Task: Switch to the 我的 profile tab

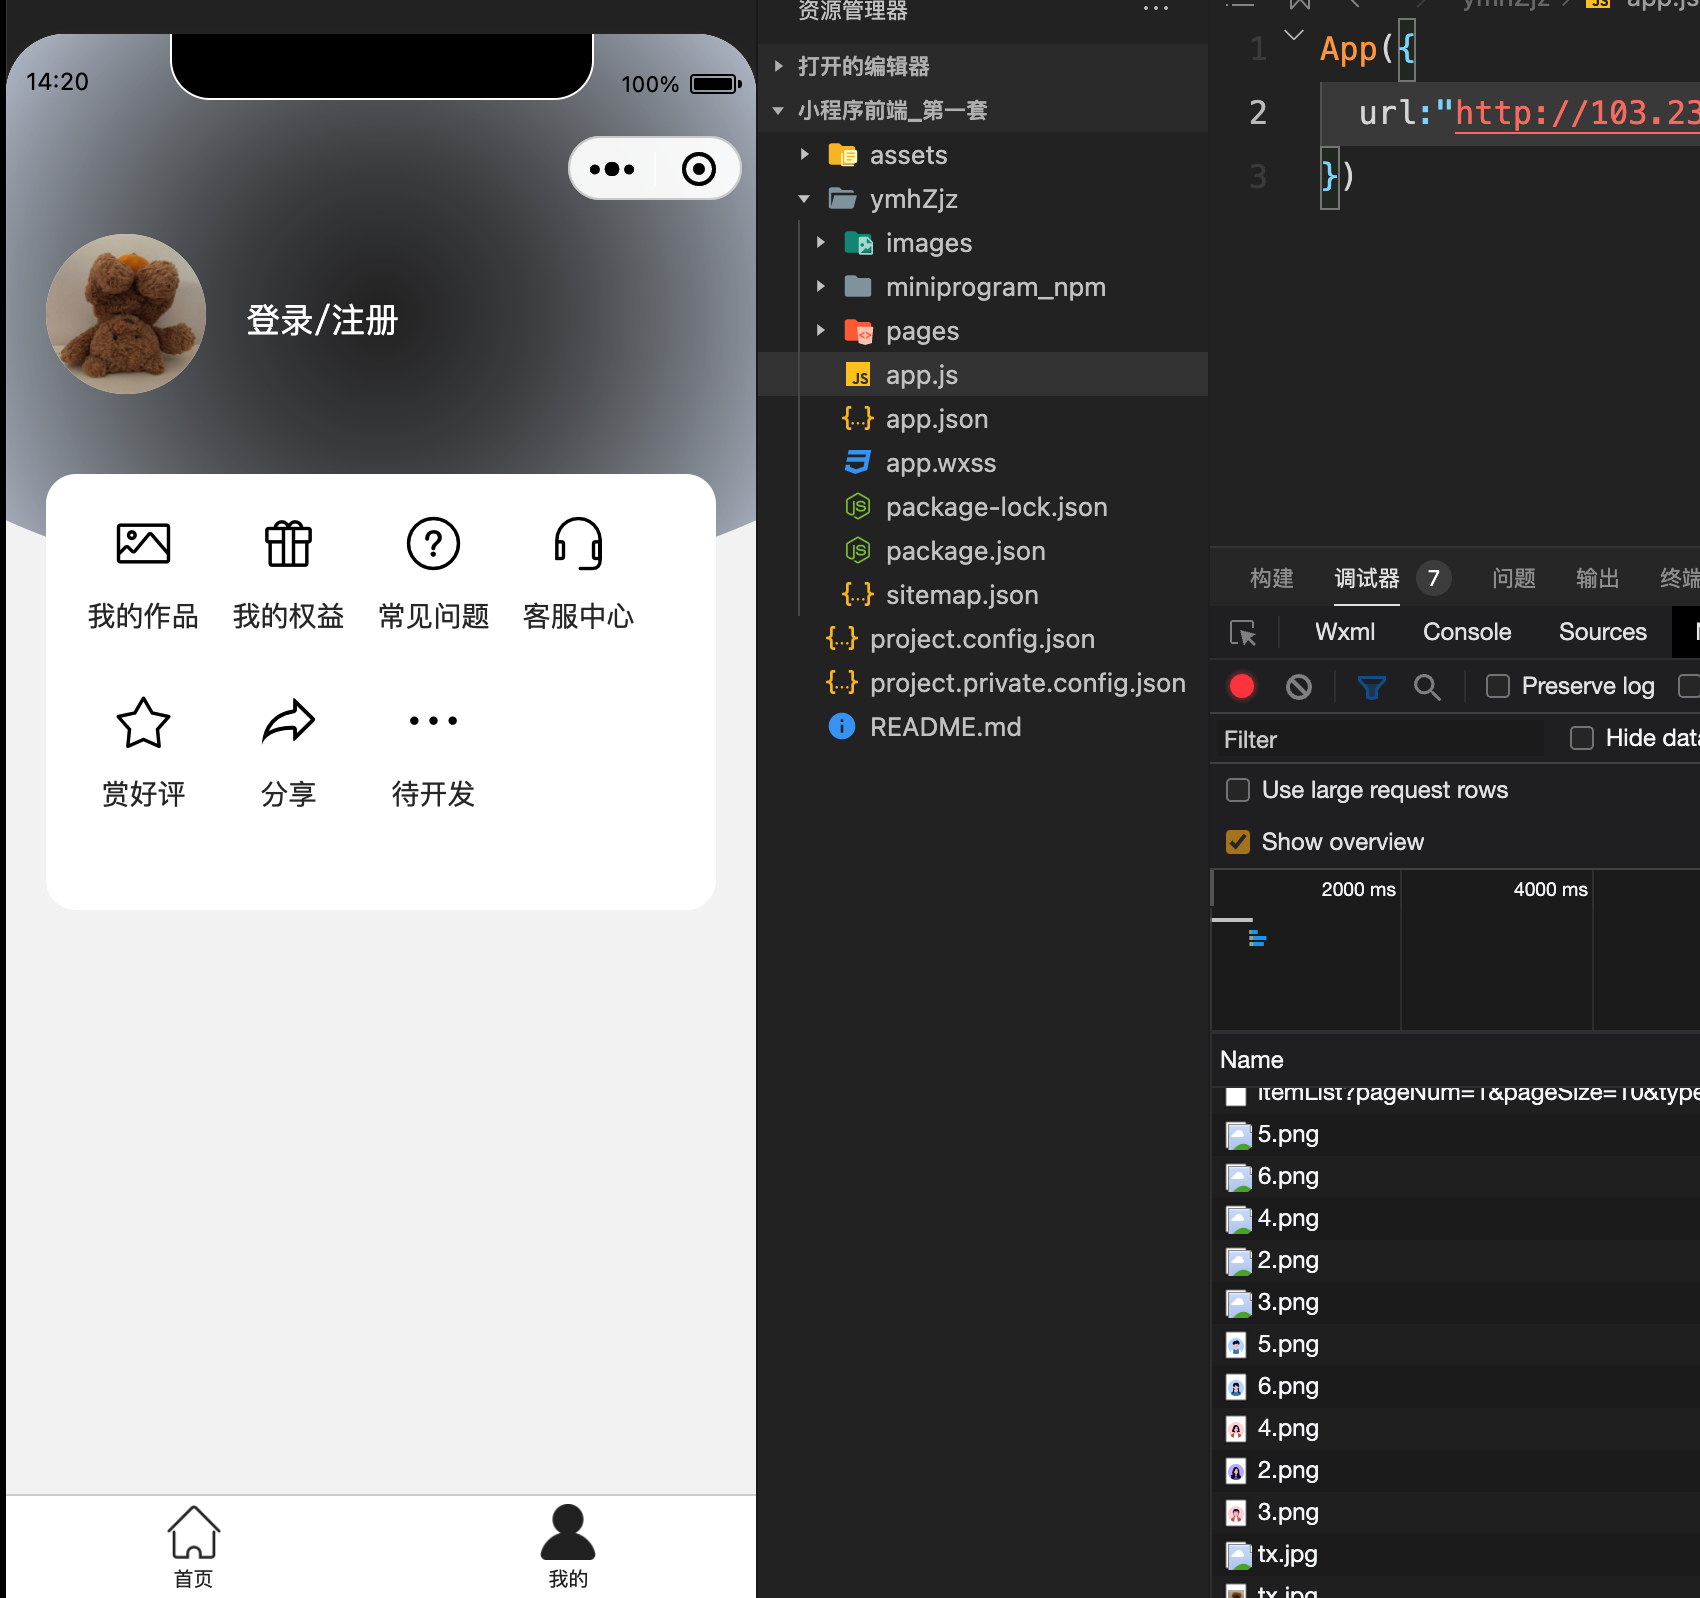Action: [x=568, y=1546]
